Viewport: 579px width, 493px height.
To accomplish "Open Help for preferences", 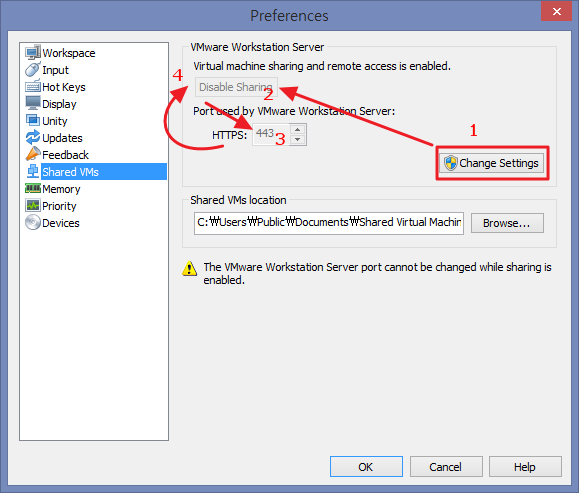I will (525, 467).
